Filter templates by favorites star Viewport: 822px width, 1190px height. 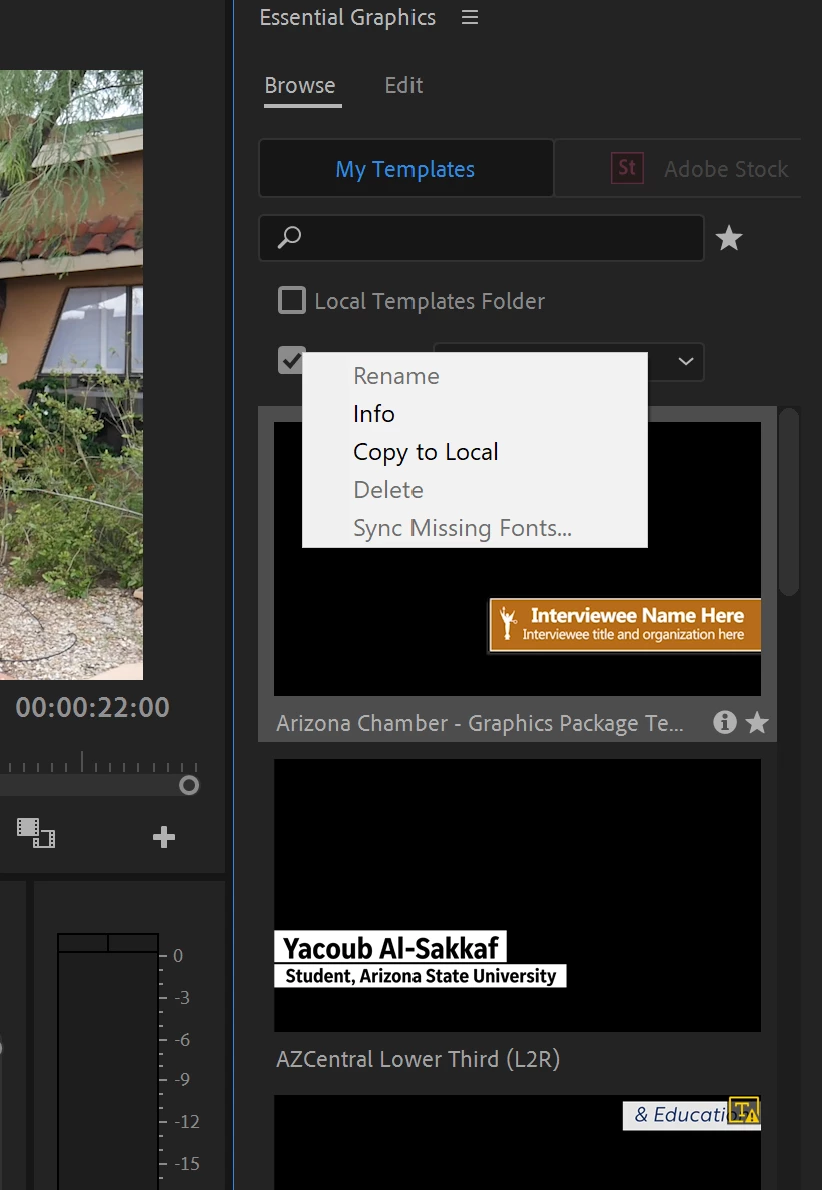click(x=729, y=238)
